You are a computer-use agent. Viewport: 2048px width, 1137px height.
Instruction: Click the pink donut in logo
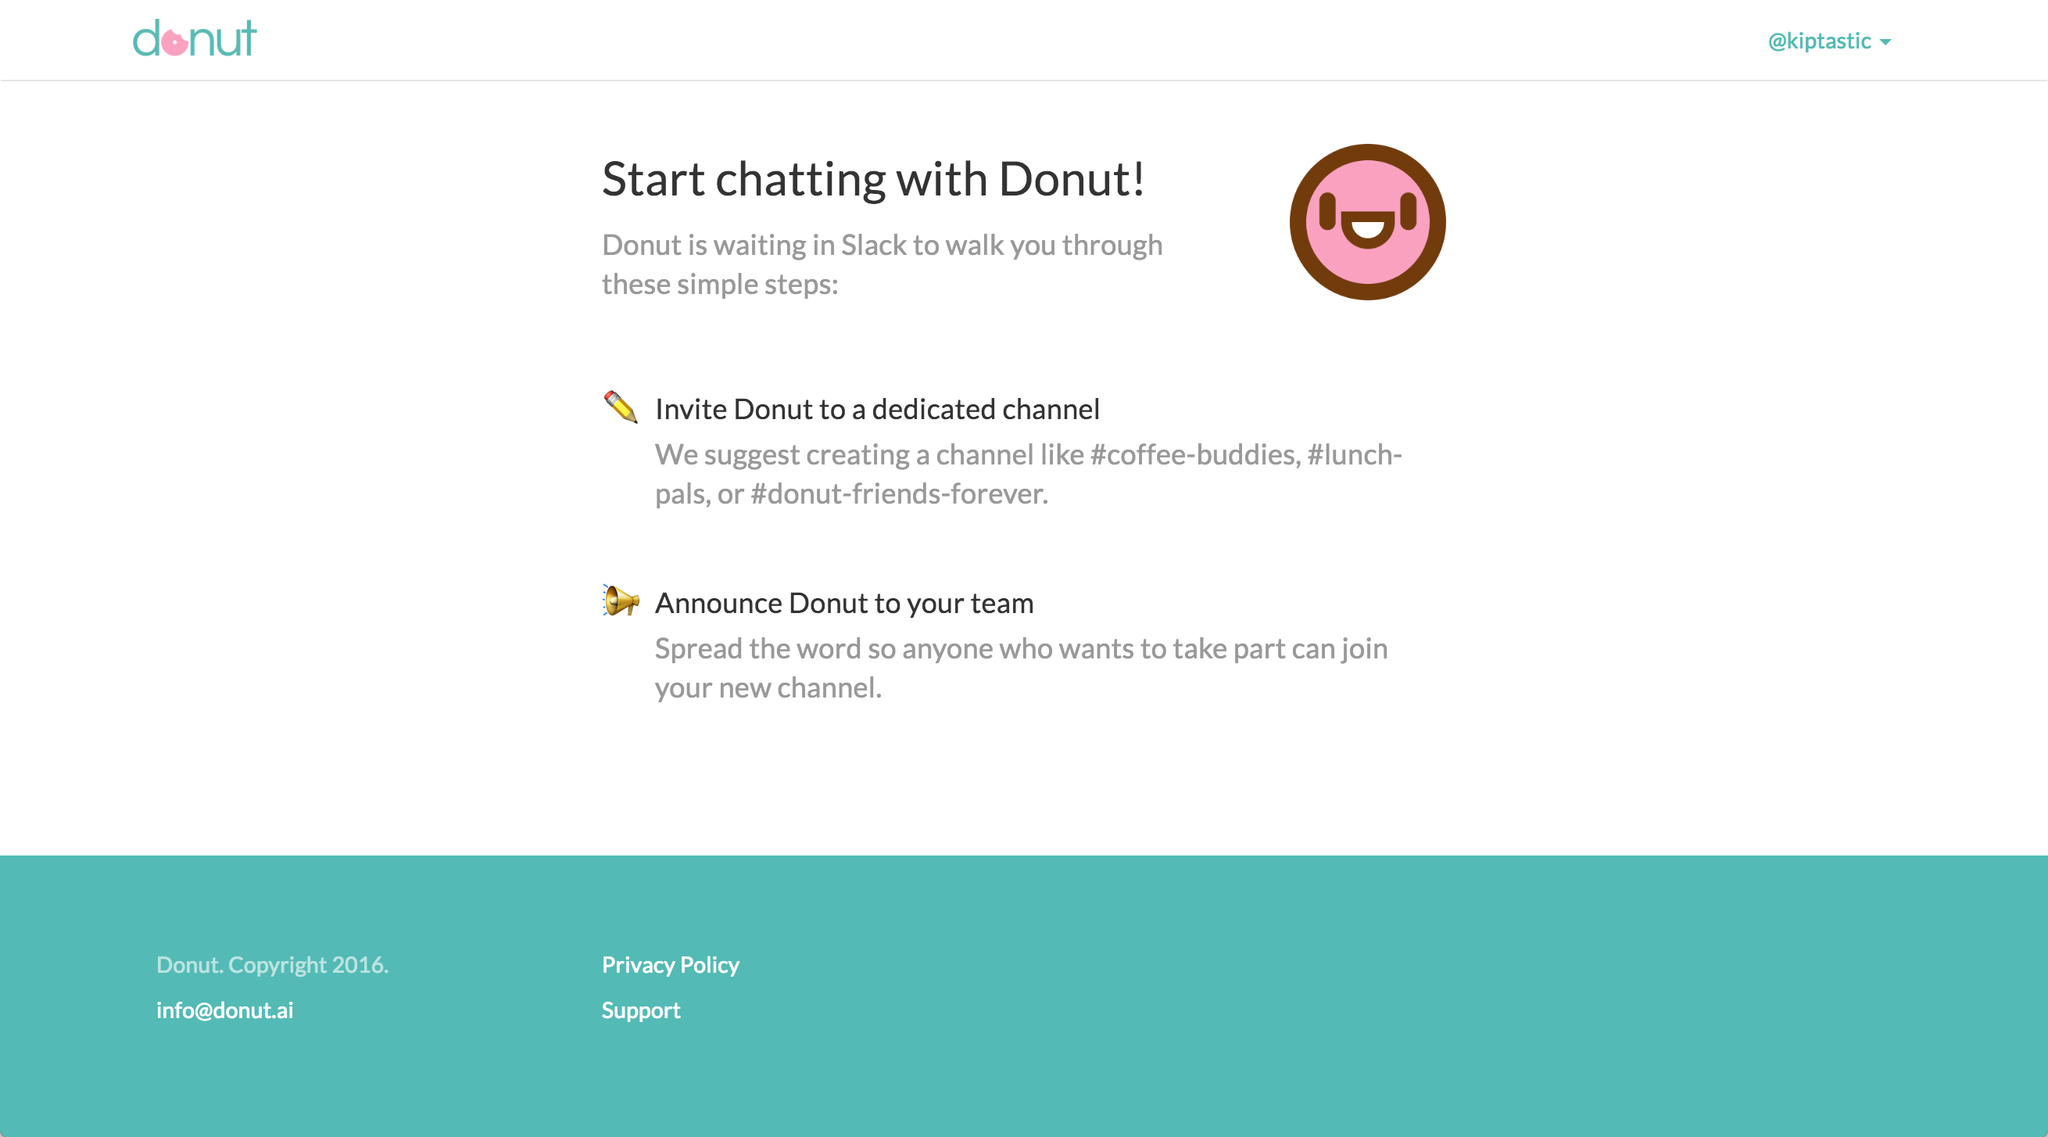coord(175,43)
